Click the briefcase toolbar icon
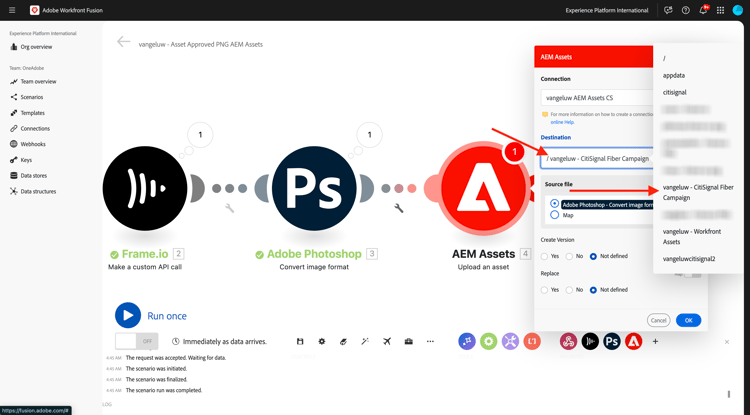Viewport: 750px width, 415px height. pyautogui.click(x=408, y=341)
